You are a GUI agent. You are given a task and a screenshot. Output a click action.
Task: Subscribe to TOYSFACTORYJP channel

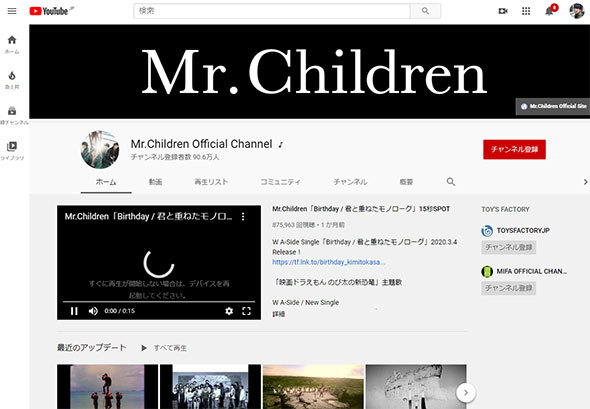(508, 247)
